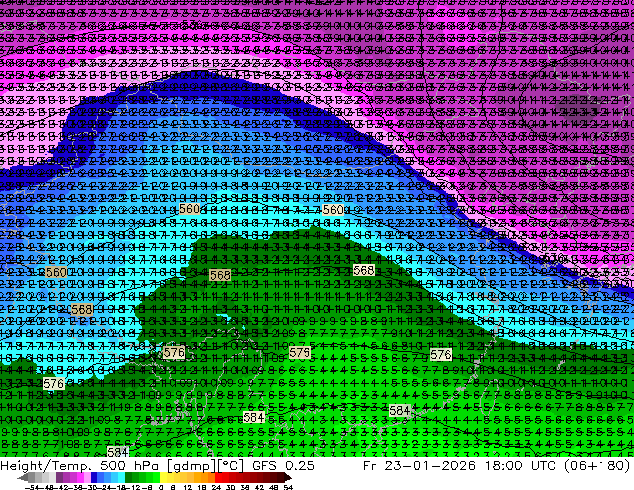Click the 'UTC' timezone label

pyautogui.click(x=544, y=465)
